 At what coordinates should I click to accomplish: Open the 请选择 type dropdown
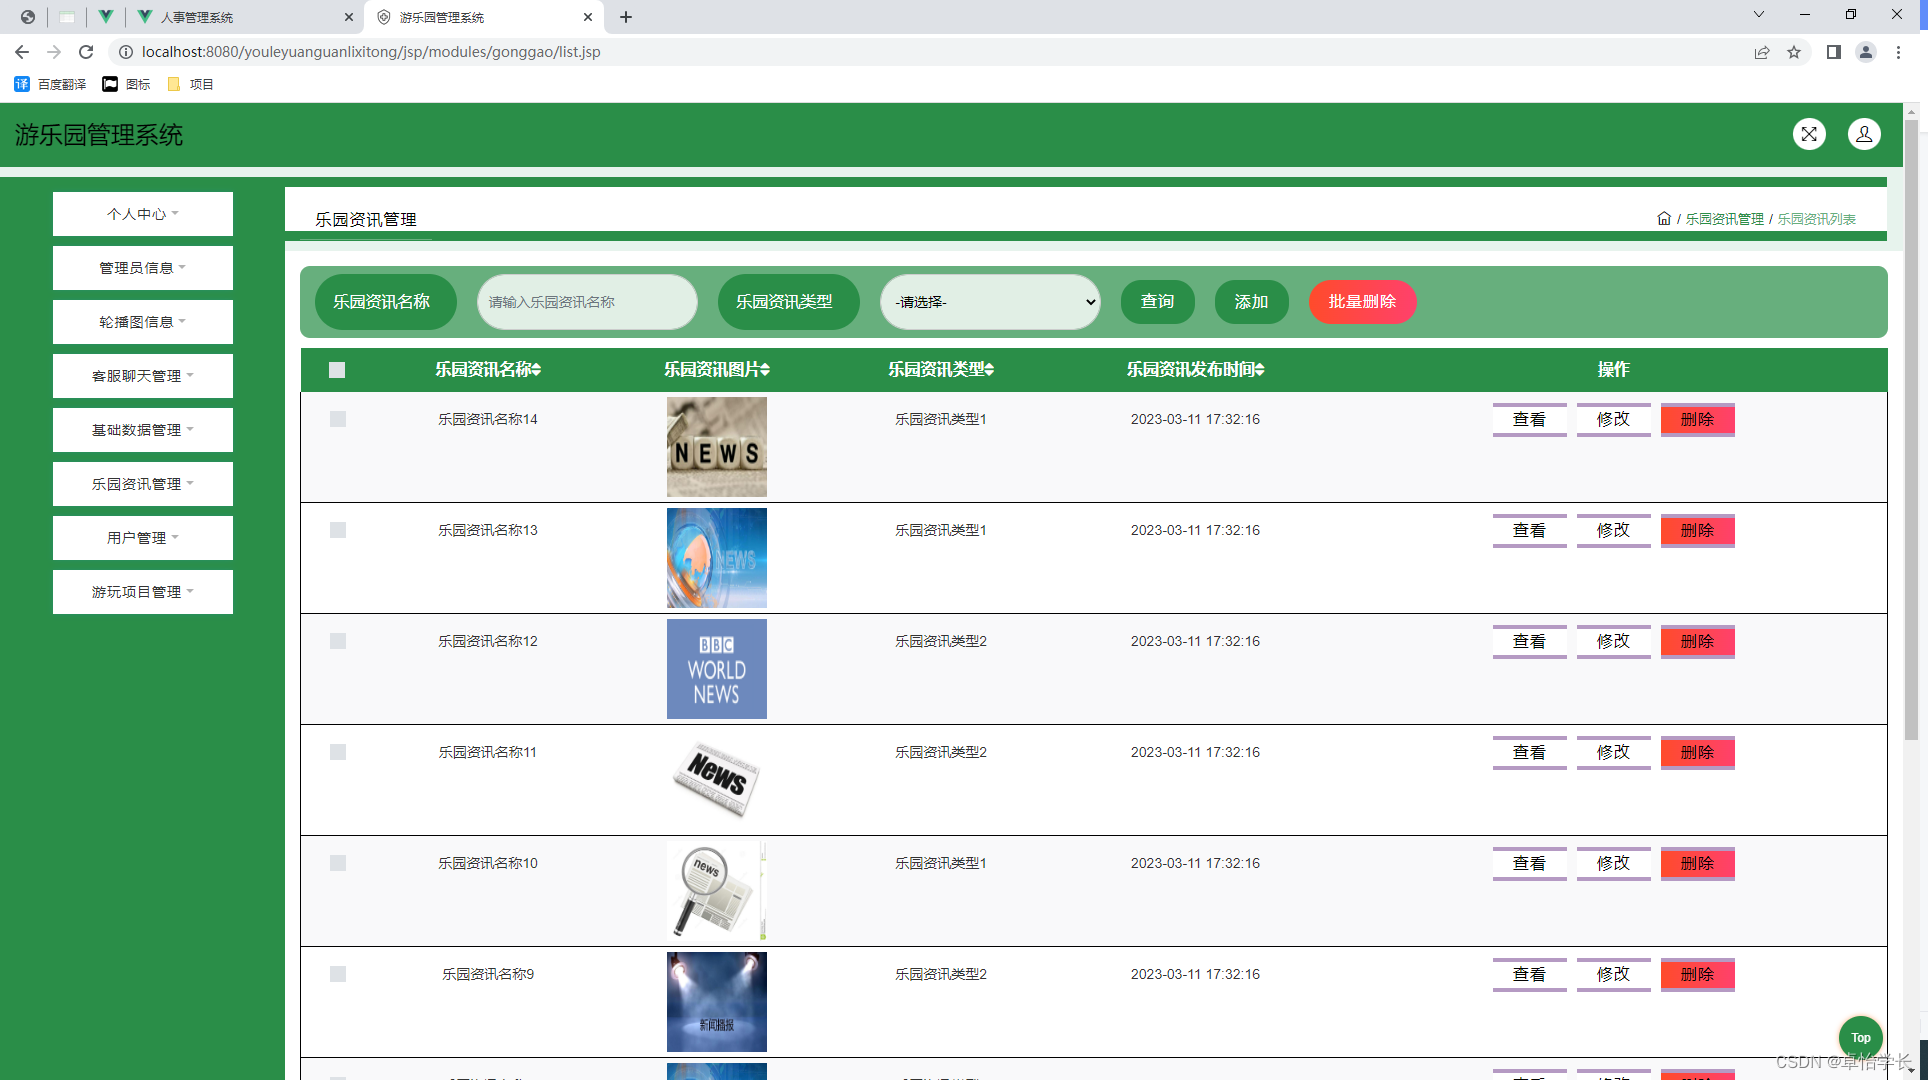[x=990, y=302]
